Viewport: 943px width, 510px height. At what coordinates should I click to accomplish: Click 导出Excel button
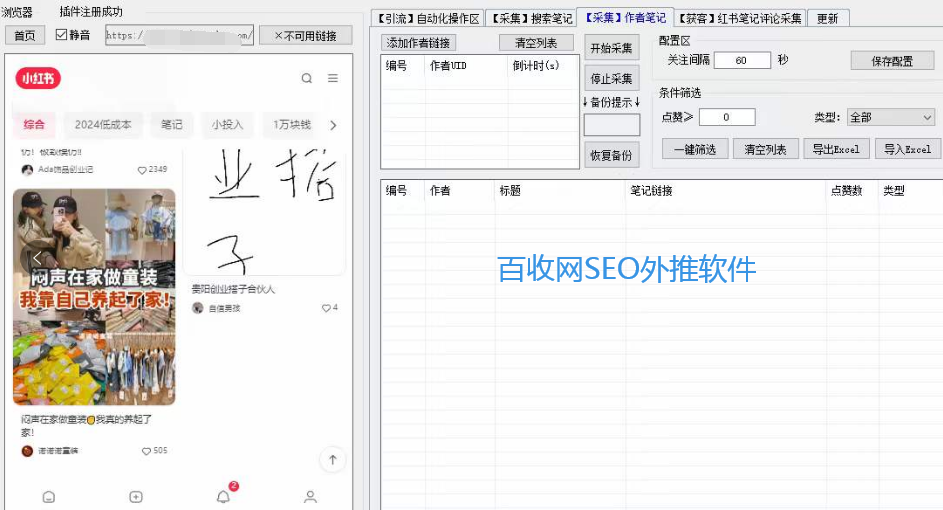837,149
